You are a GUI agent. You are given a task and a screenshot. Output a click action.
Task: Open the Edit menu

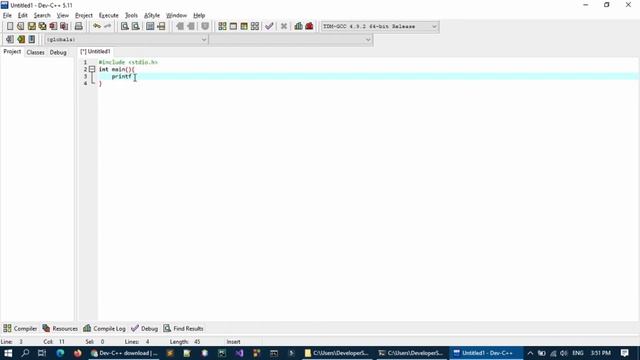tap(22, 16)
